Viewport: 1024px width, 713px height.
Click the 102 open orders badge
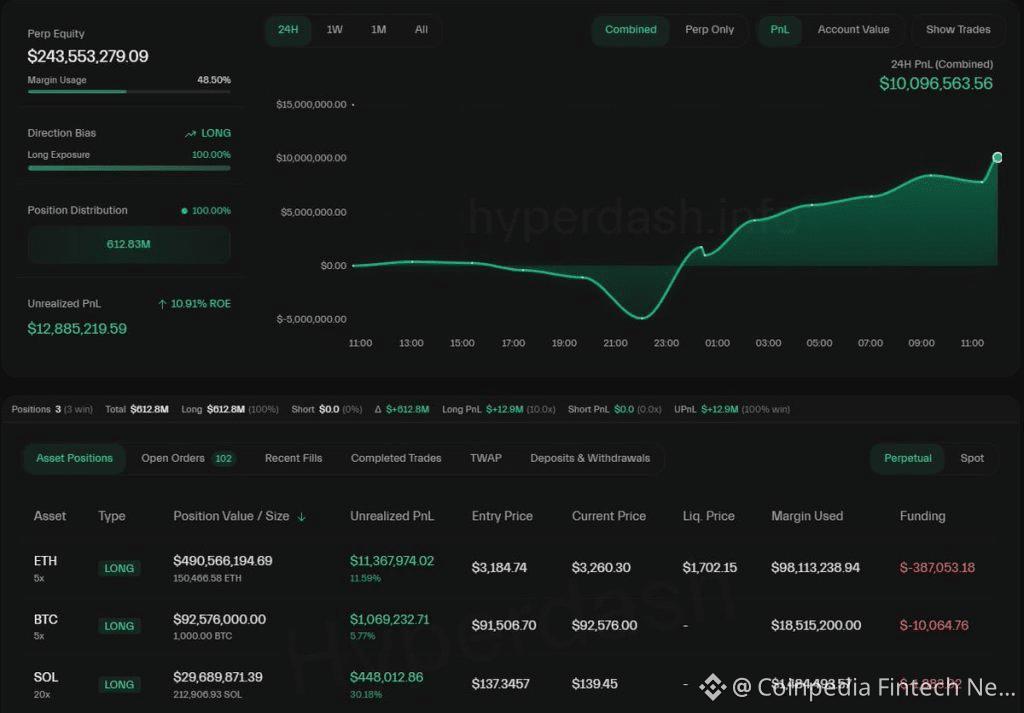click(x=223, y=458)
